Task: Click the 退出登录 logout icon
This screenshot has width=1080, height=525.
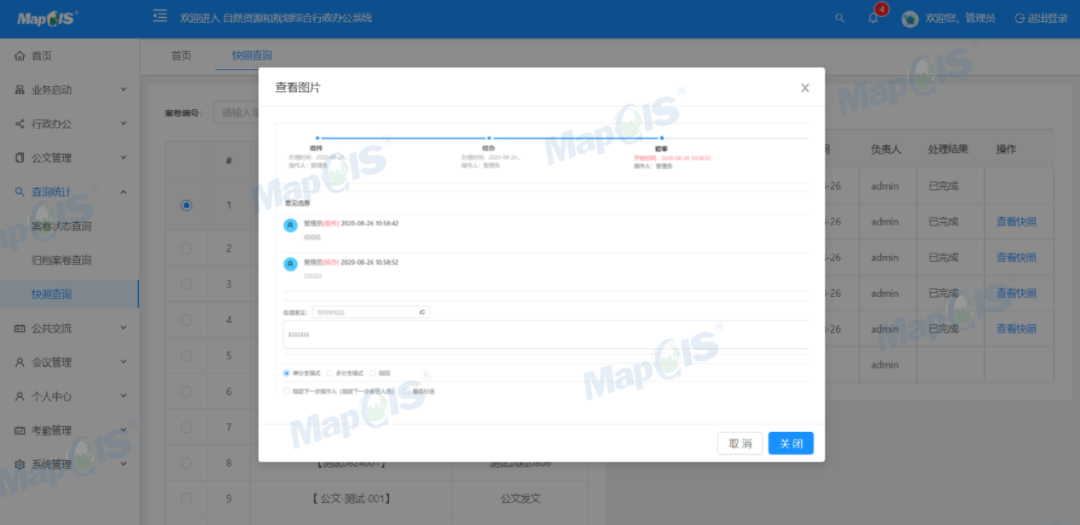Action: 1020,18
